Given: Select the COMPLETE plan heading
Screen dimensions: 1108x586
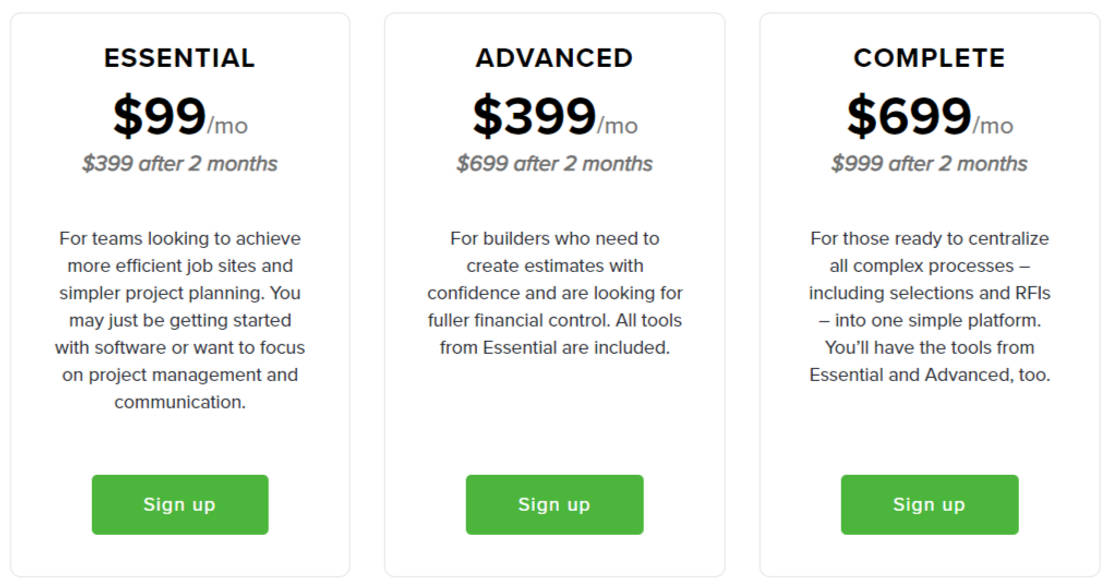Looking at the screenshot, I should pyautogui.click(x=929, y=58).
